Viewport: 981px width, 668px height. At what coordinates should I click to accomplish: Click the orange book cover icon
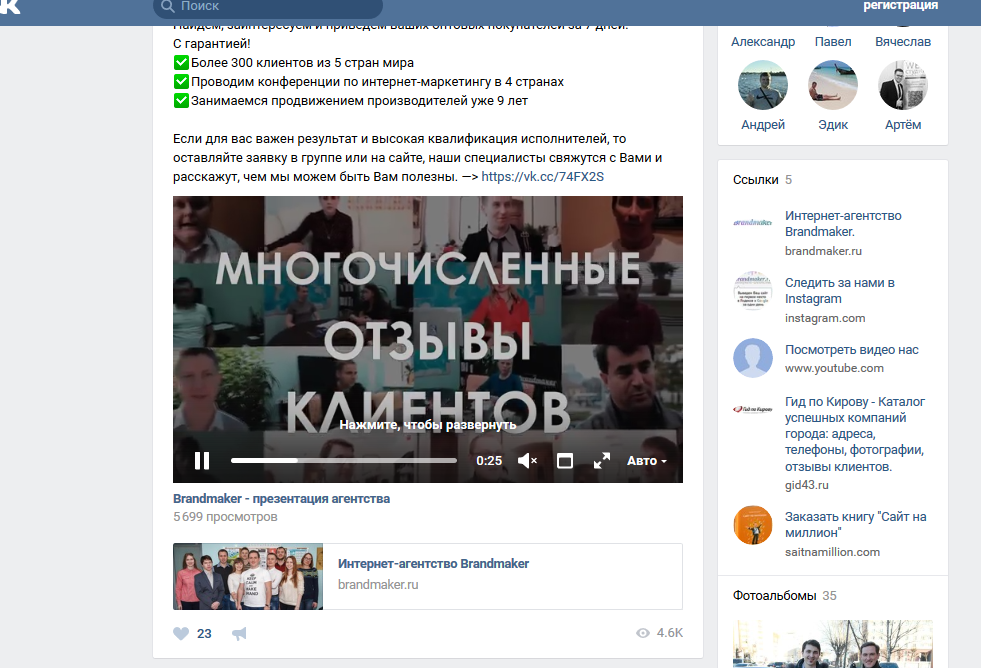click(x=753, y=525)
